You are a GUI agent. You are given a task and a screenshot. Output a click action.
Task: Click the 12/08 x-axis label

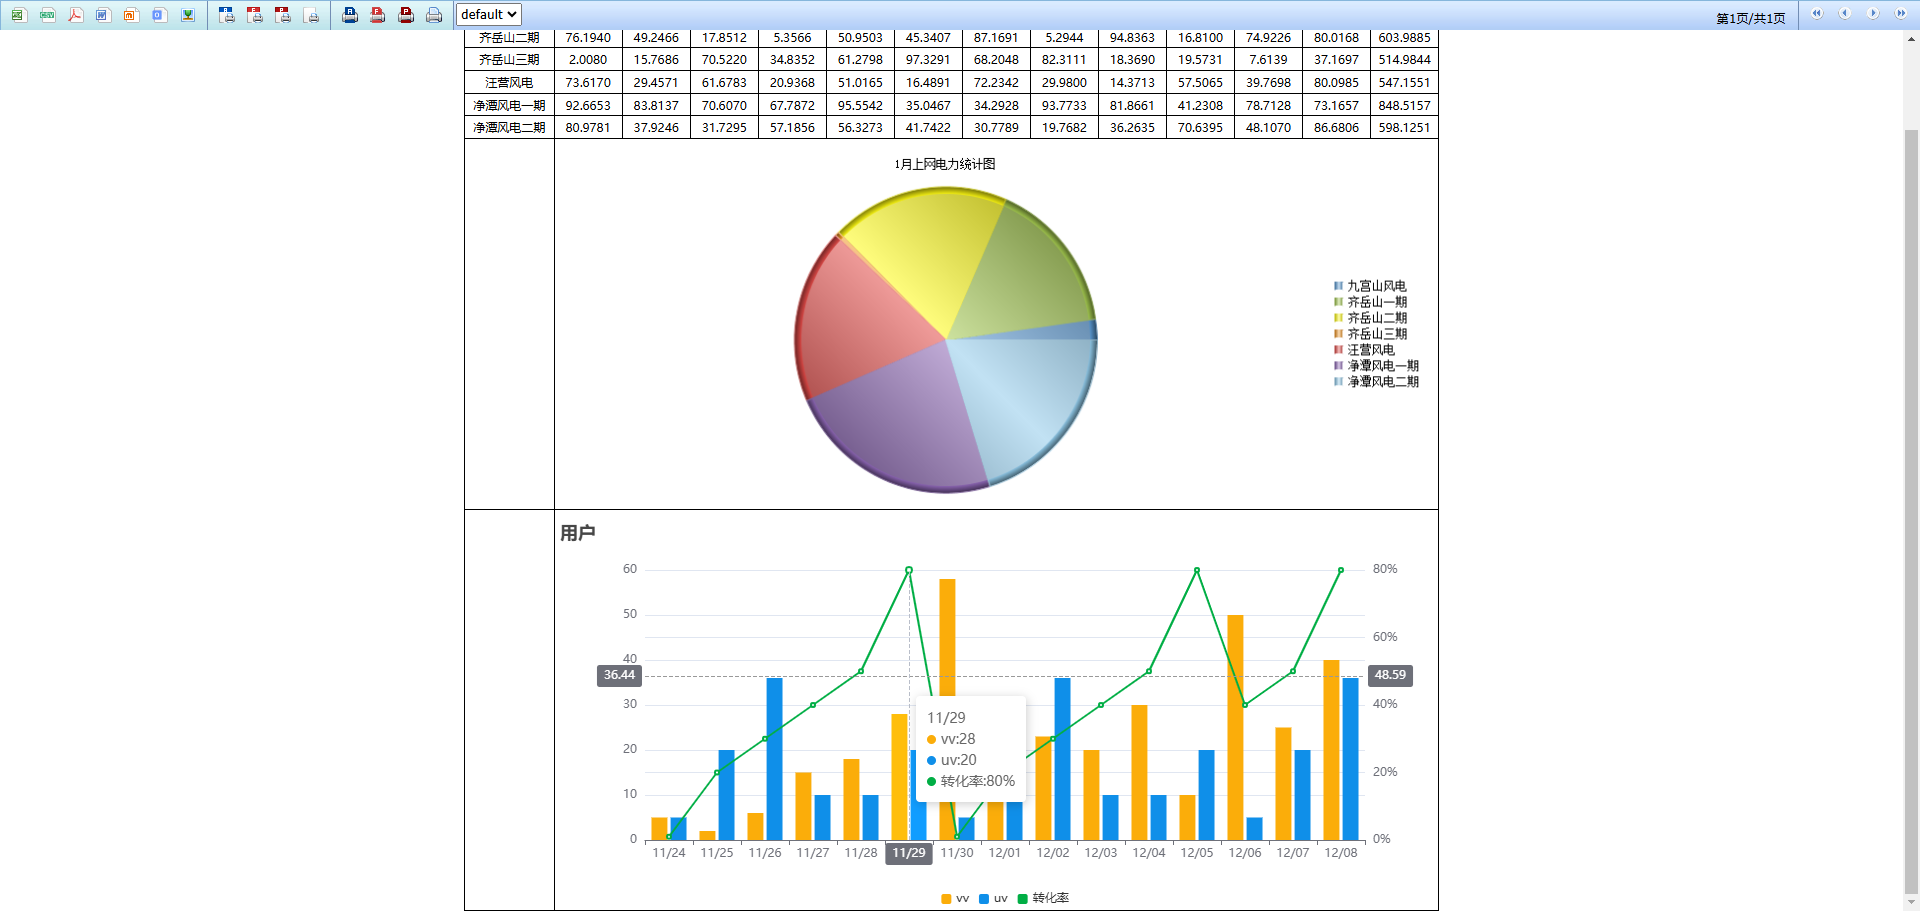1341,853
